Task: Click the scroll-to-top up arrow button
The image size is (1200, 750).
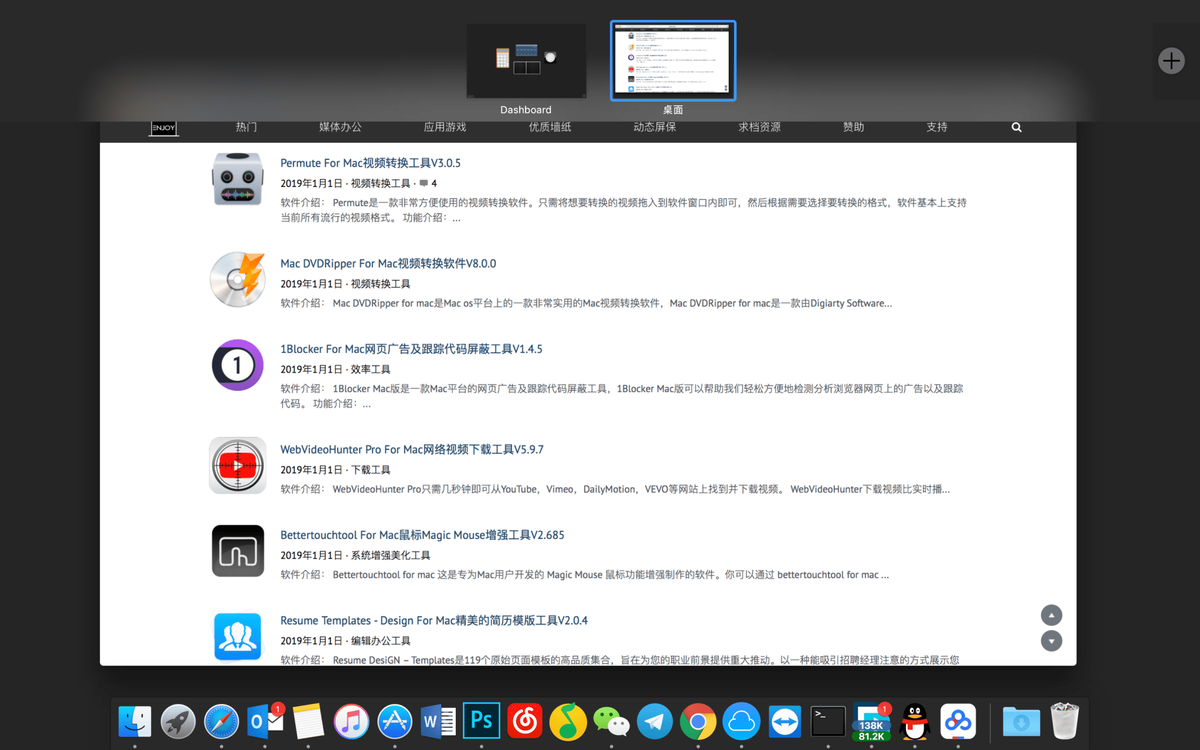Action: (1051, 615)
